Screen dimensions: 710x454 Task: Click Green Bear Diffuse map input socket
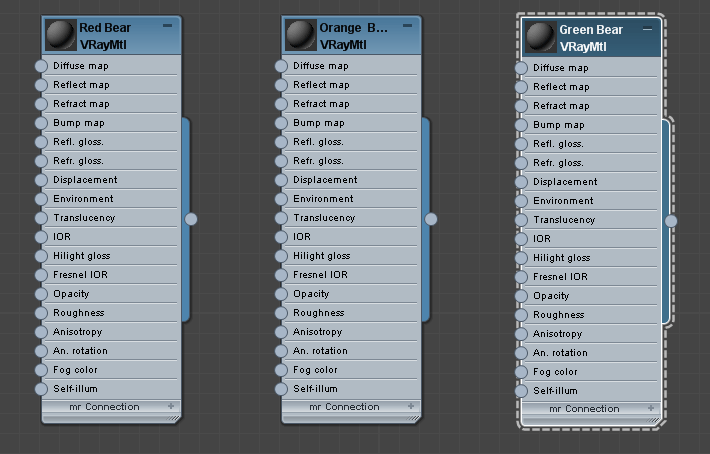(x=521, y=68)
